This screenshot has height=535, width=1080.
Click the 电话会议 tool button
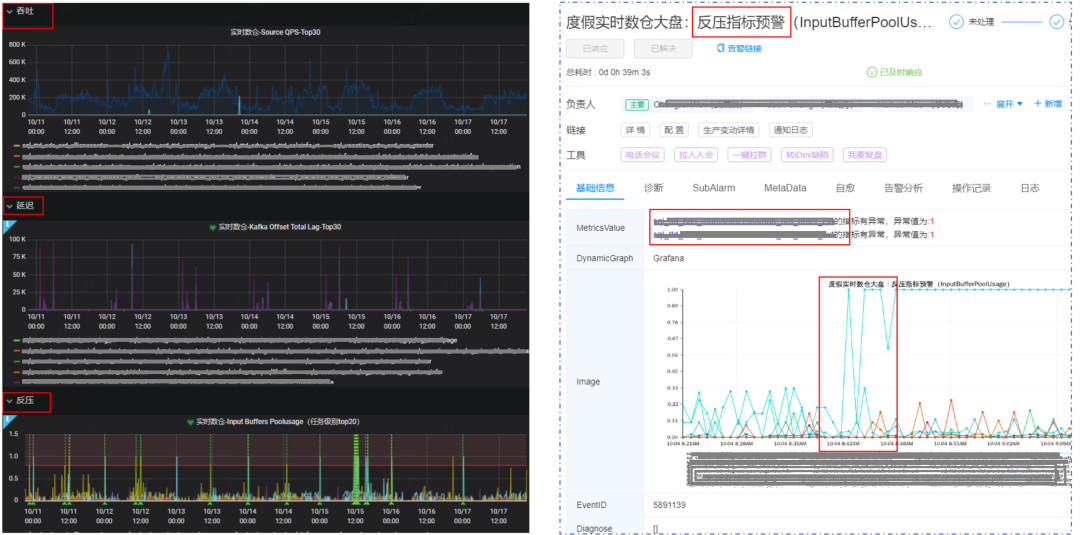pyautogui.click(x=643, y=155)
